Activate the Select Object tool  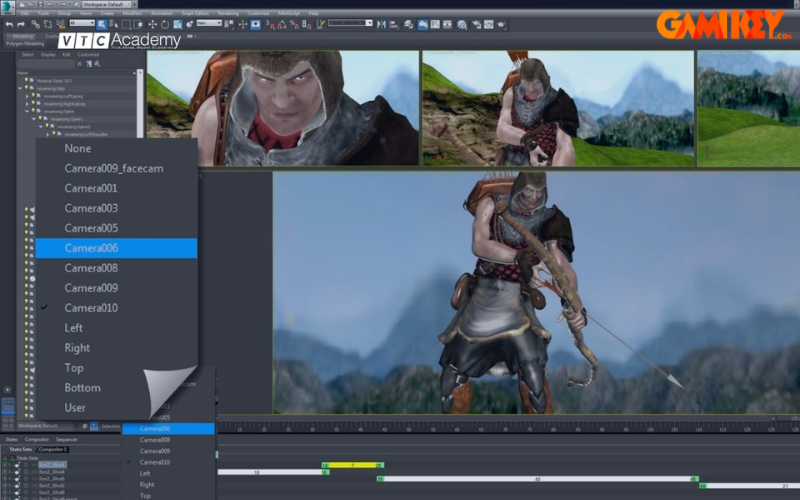[x=102, y=24]
